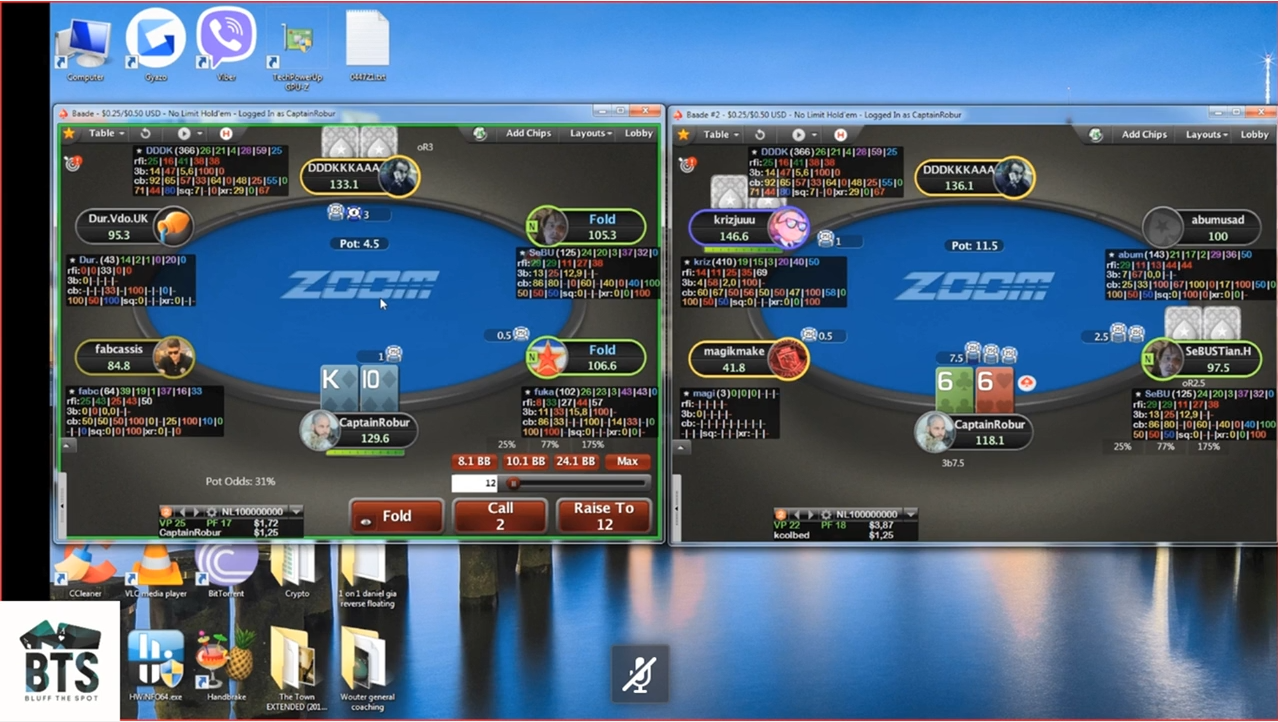The image size is (1278, 722).
Task: Open the Handbrake desktop icon
Action: click(226, 663)
